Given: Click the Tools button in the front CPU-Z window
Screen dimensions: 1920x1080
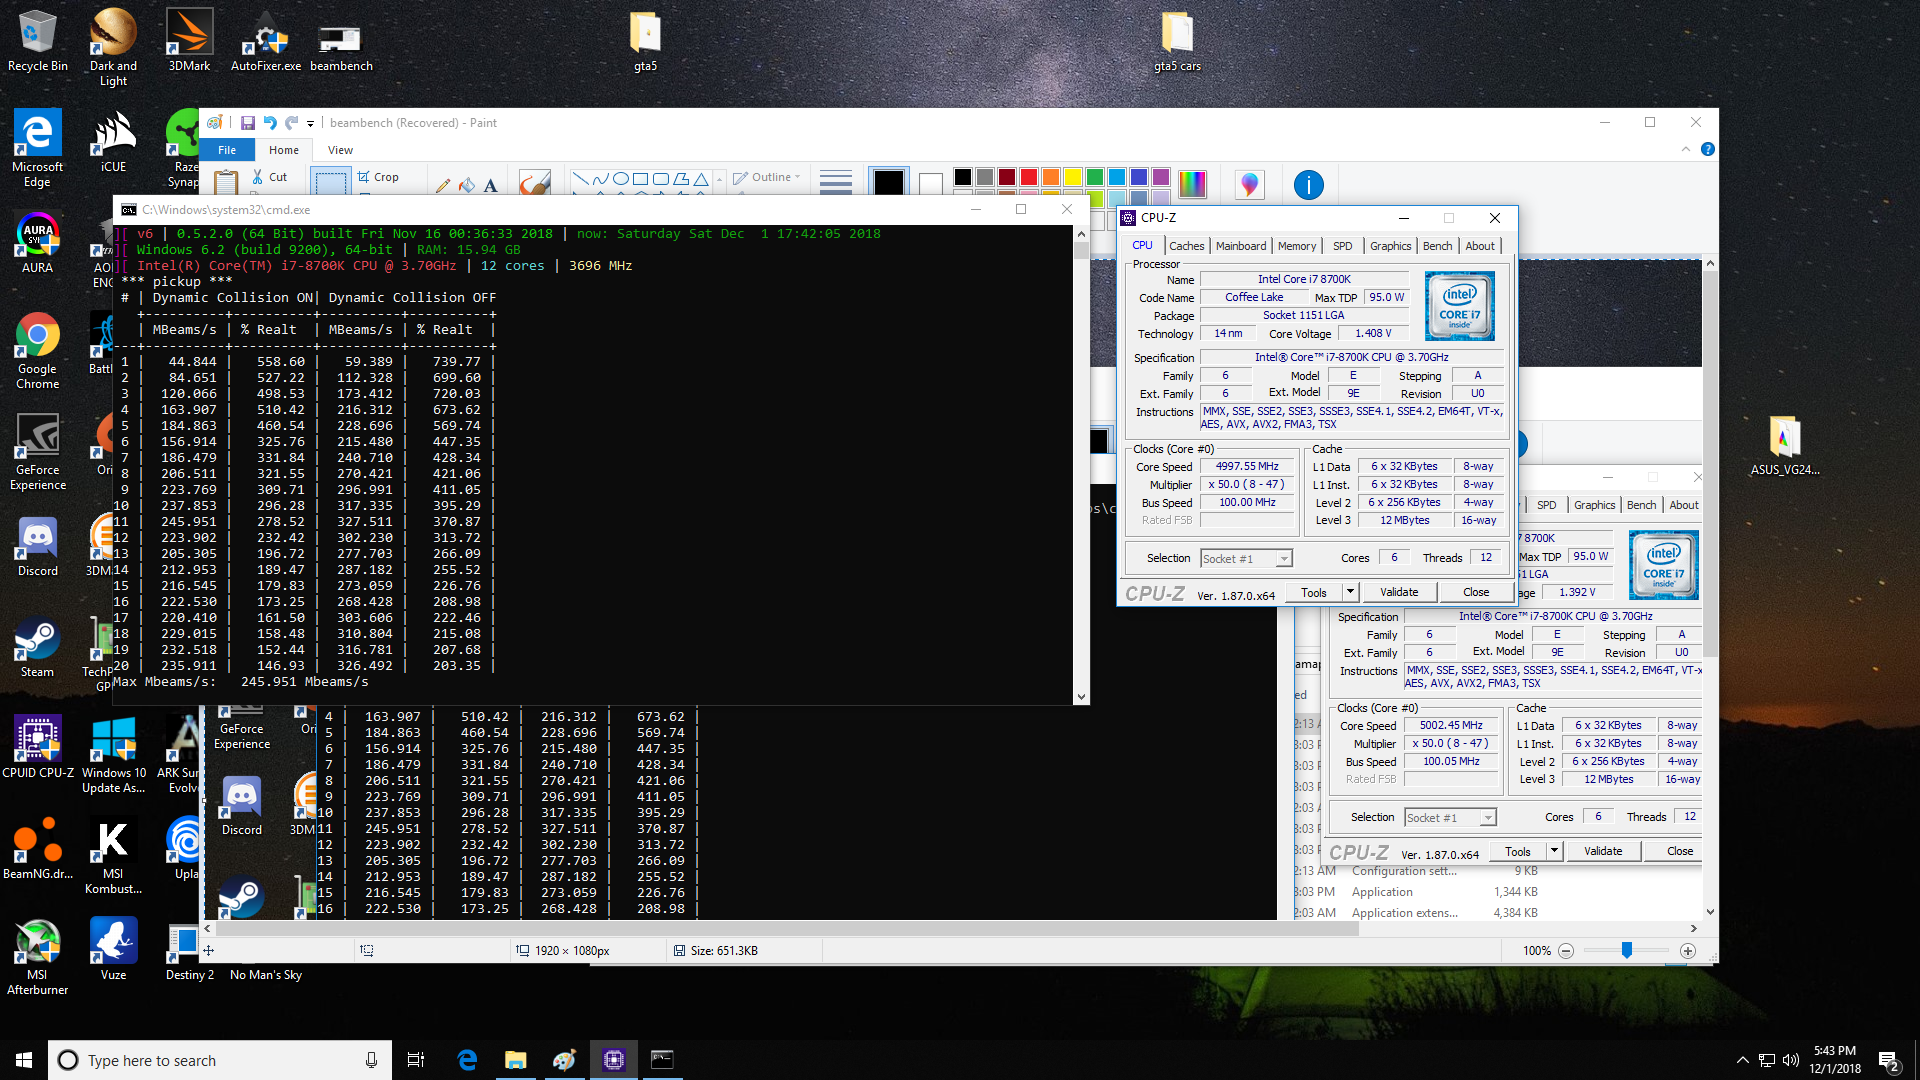Looking at the screenshot, I should [x=1314, y=592].
